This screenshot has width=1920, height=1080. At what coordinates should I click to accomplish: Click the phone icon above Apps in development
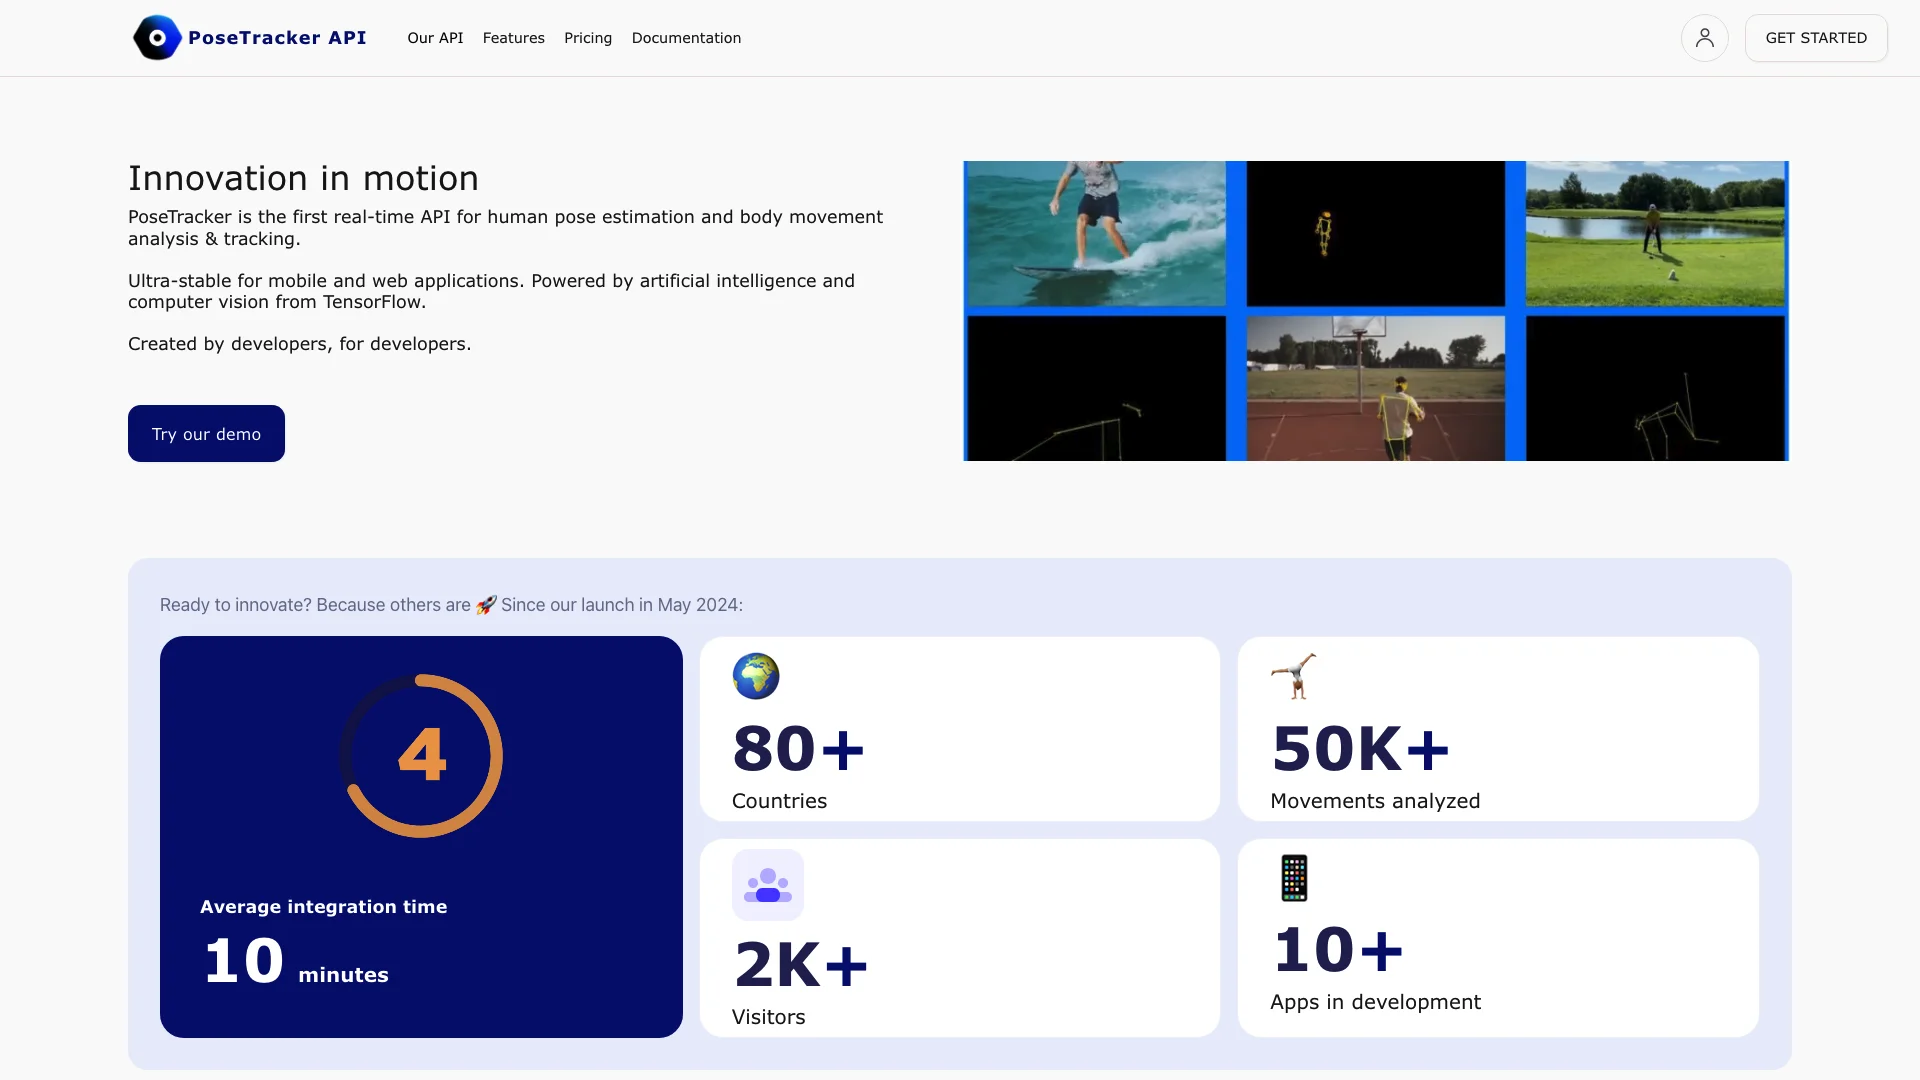point(1294,878)
